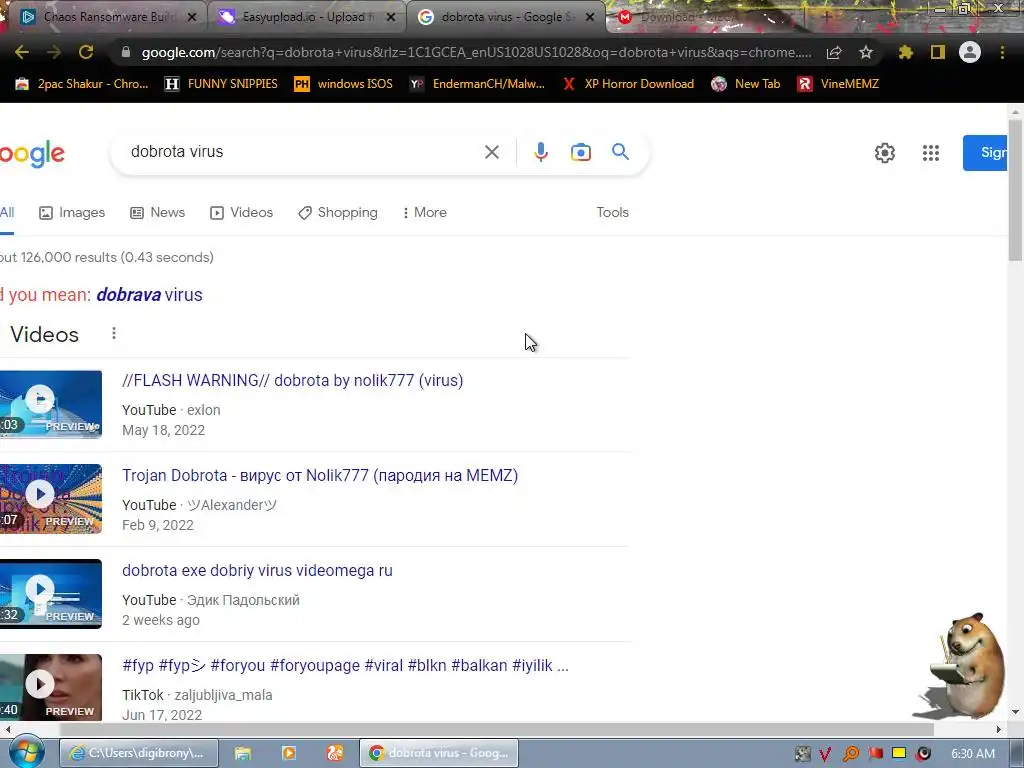Expand the More search filters menu
This screenshot has height=768, width=1024.
pos(424,212)
